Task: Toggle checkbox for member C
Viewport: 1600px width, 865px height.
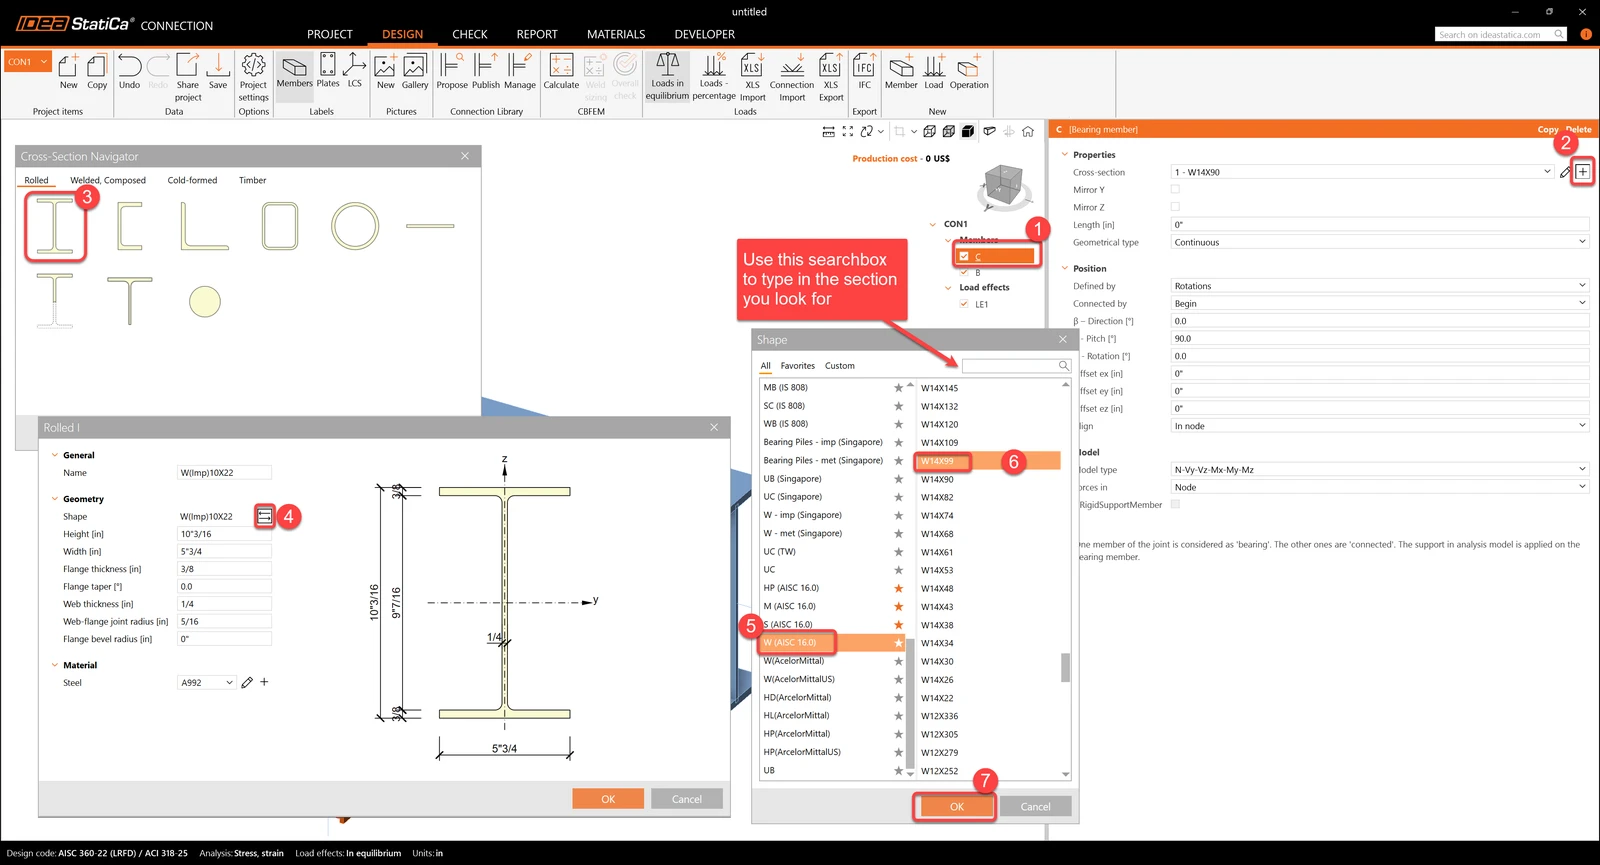Action: tap(964, 256)
